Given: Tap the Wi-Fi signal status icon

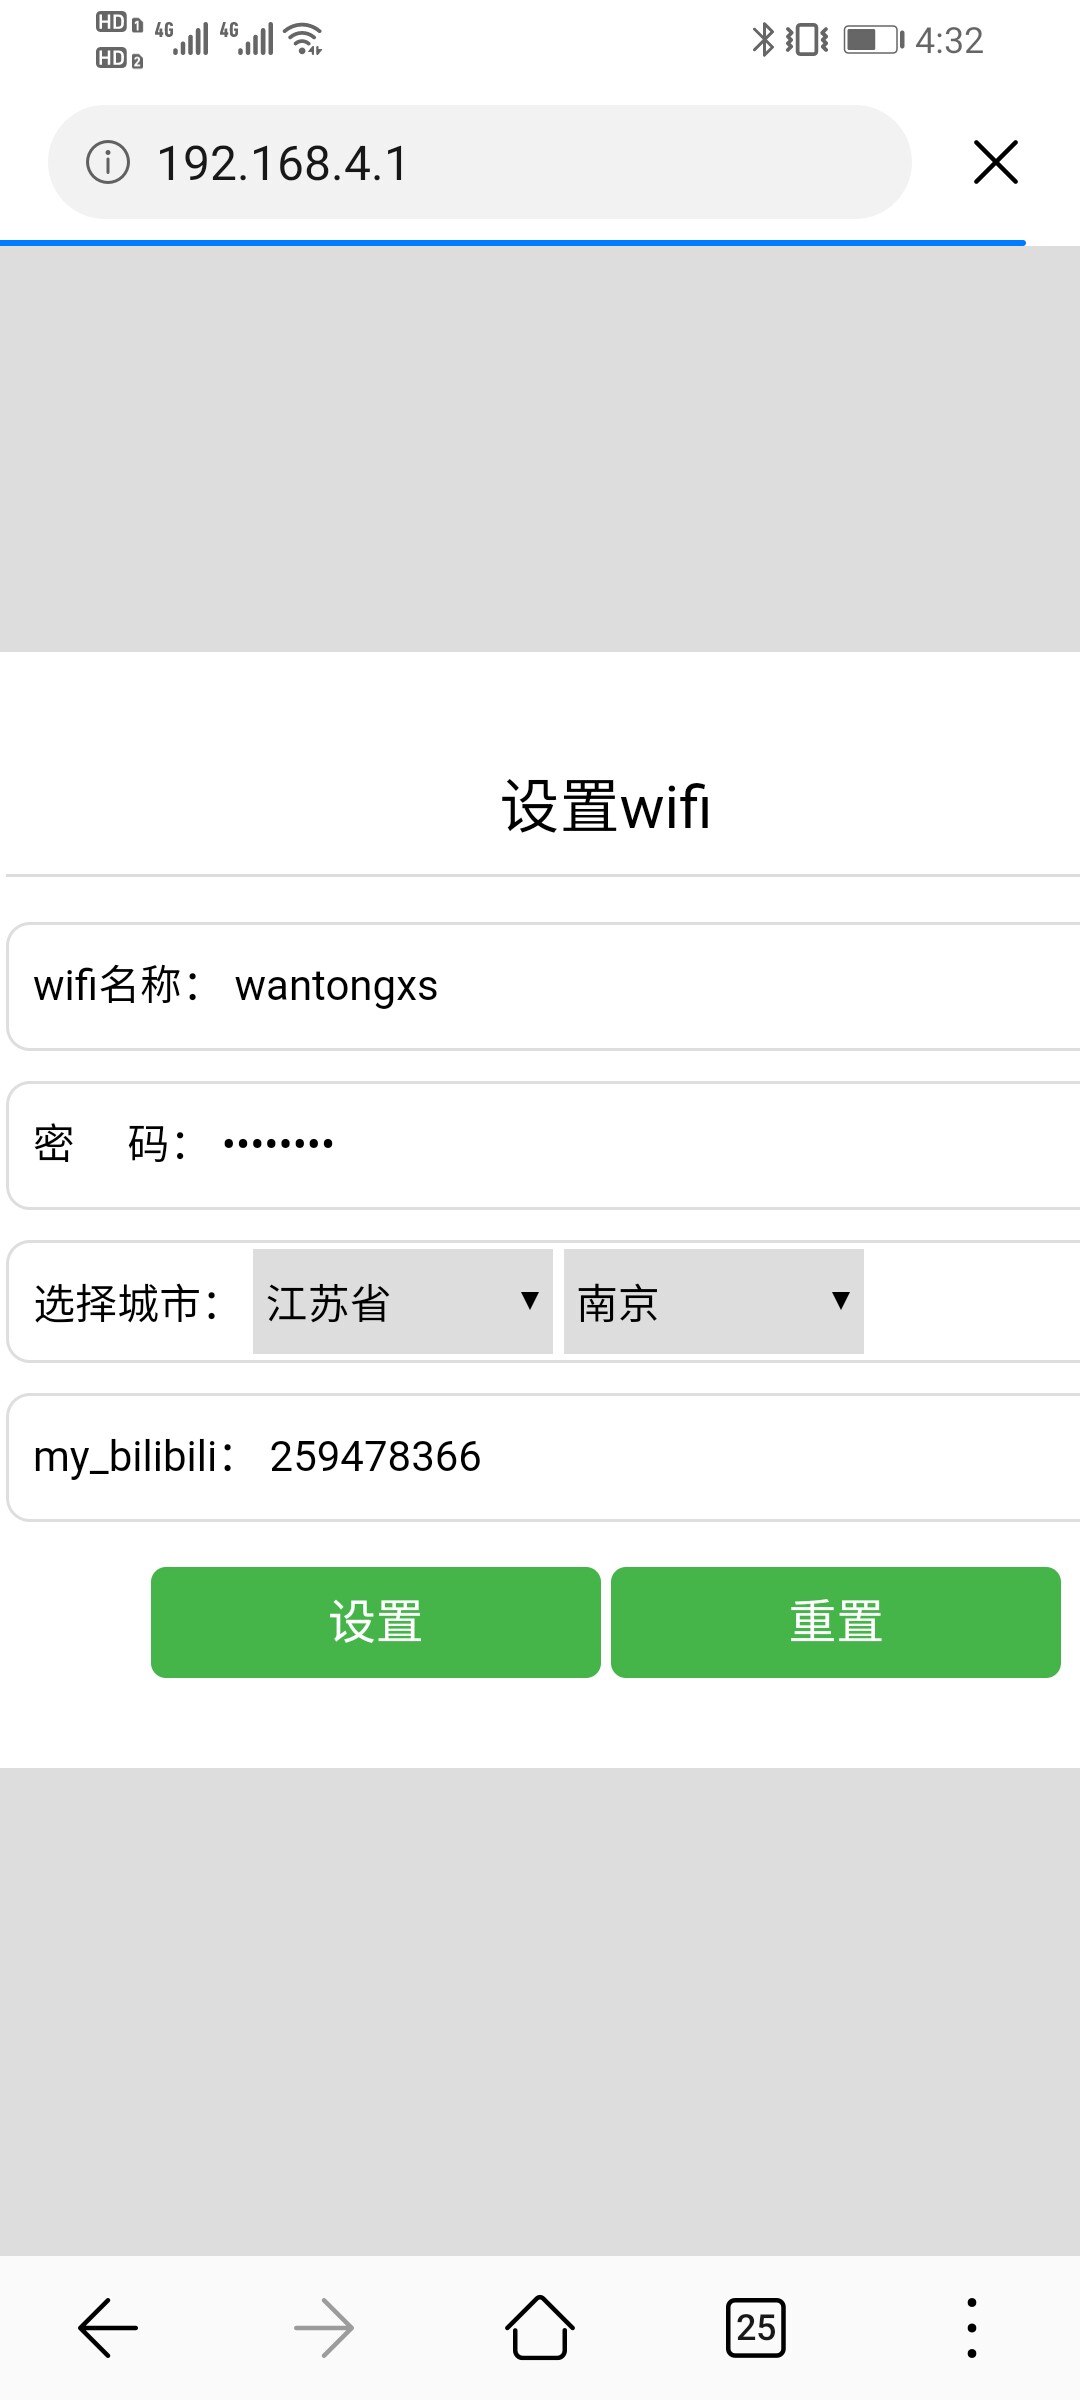Looking at the screenshot, I should 303,40.
